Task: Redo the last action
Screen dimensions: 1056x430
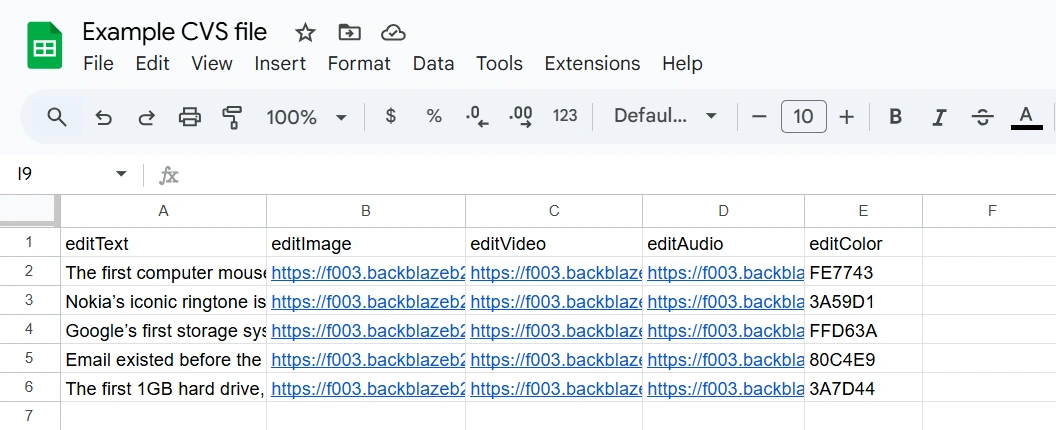Action: pyautogui.click(x=146, y=117)
